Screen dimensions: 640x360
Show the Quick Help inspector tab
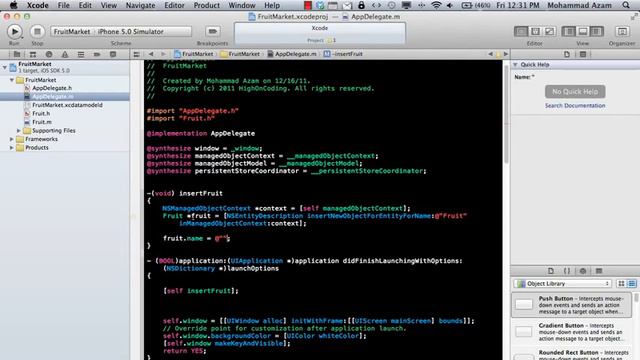click(583, 54)
